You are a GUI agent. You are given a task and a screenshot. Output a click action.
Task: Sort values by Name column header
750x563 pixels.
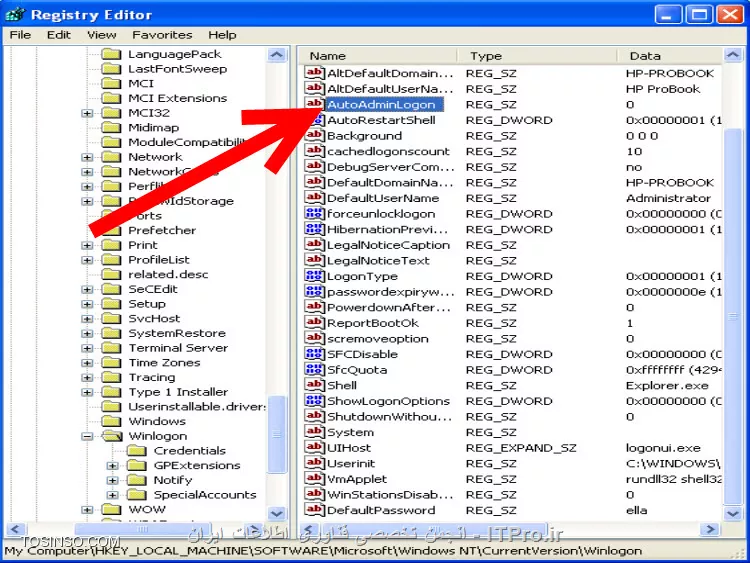(x=378, y=55)
